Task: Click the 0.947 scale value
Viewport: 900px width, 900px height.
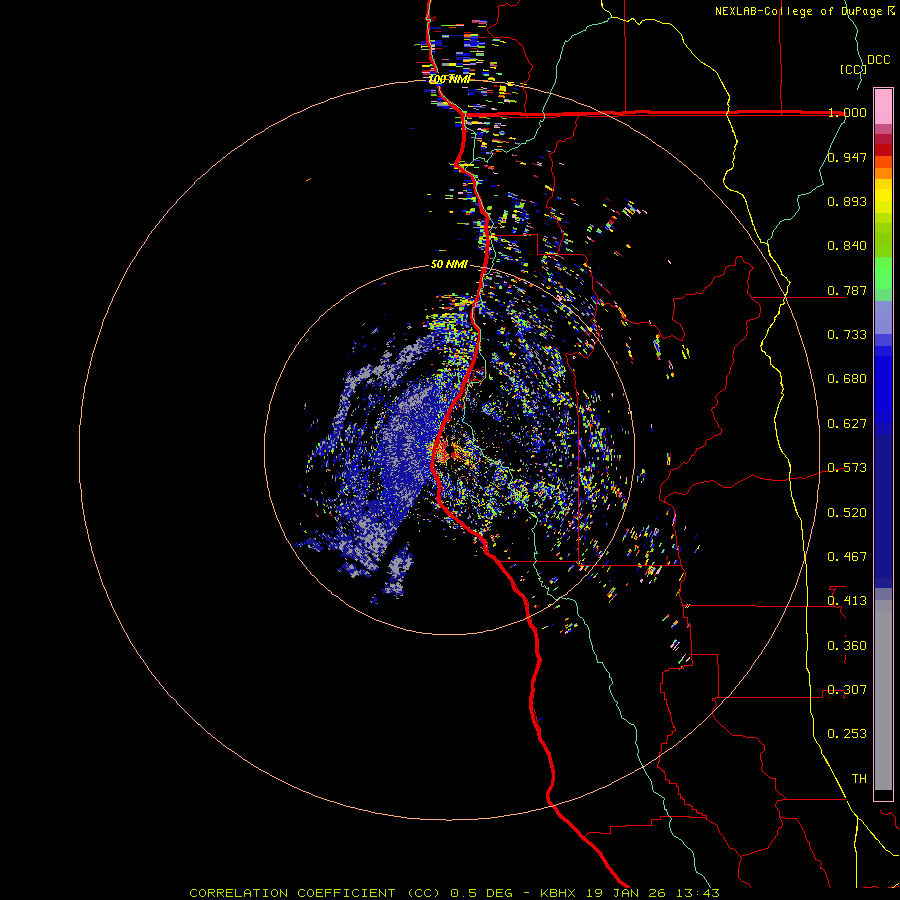Action: click(x=847, y=157)
